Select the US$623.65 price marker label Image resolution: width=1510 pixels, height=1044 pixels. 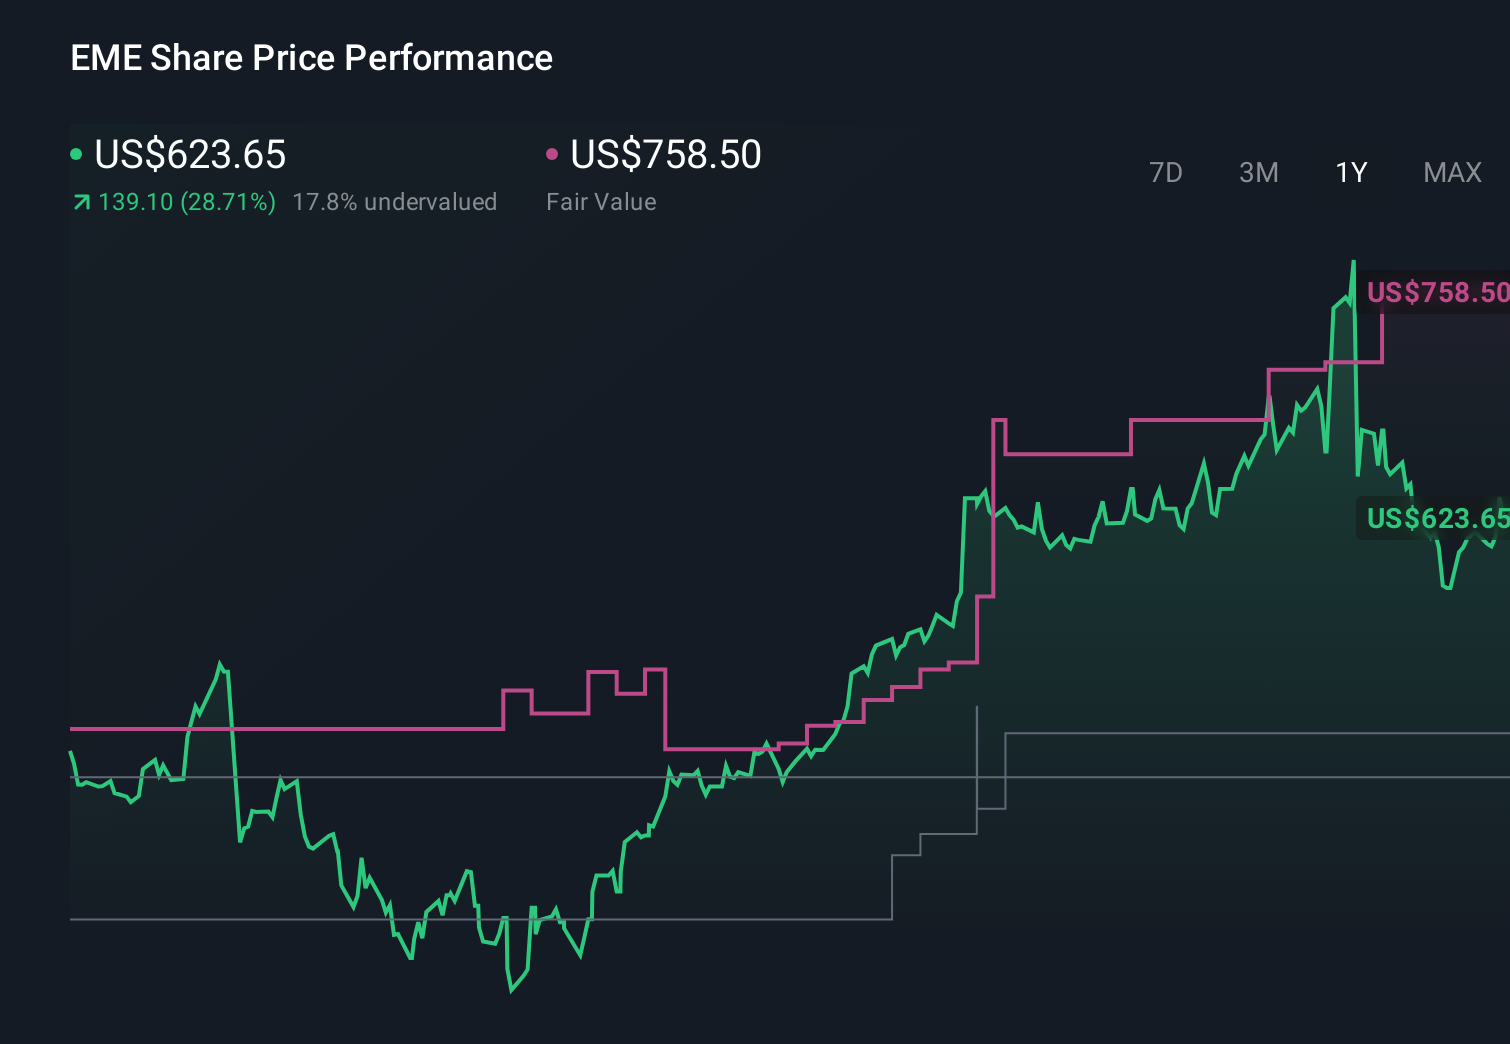coord(1437,520)
